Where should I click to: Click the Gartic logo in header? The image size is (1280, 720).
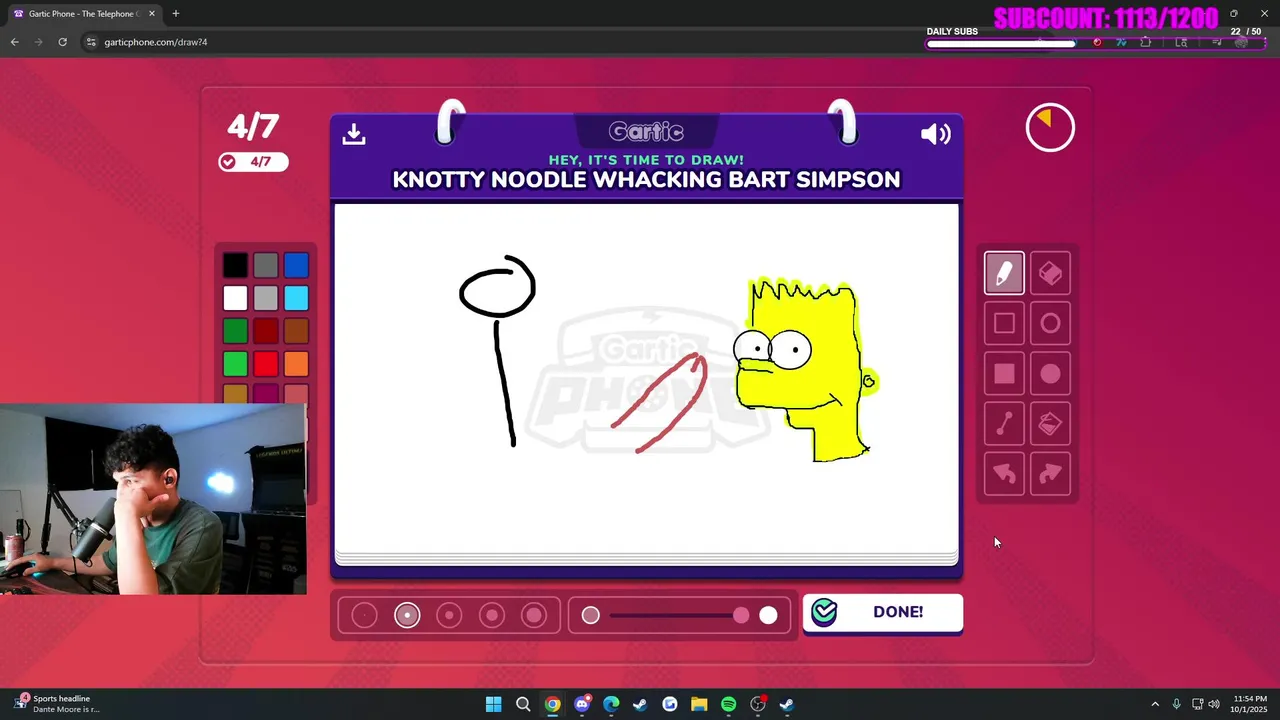[x=646, y=132]
